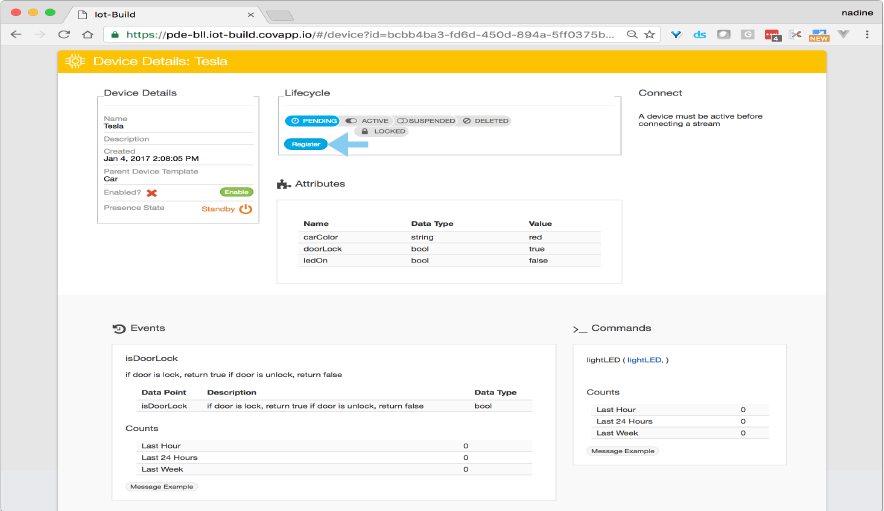Switch lifecycle state to ACTIVE
The width and height of the screenshot is (884, 511).
point(367,121)
